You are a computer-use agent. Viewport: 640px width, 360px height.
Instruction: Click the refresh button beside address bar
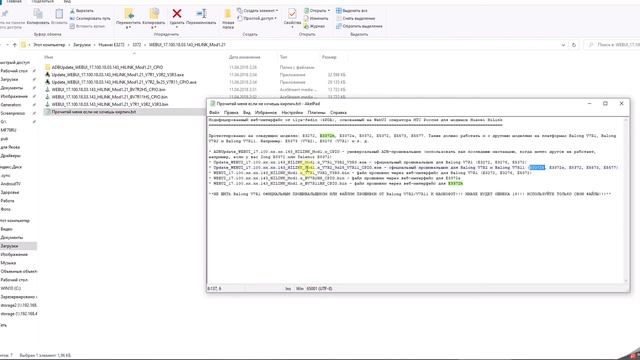574,45
